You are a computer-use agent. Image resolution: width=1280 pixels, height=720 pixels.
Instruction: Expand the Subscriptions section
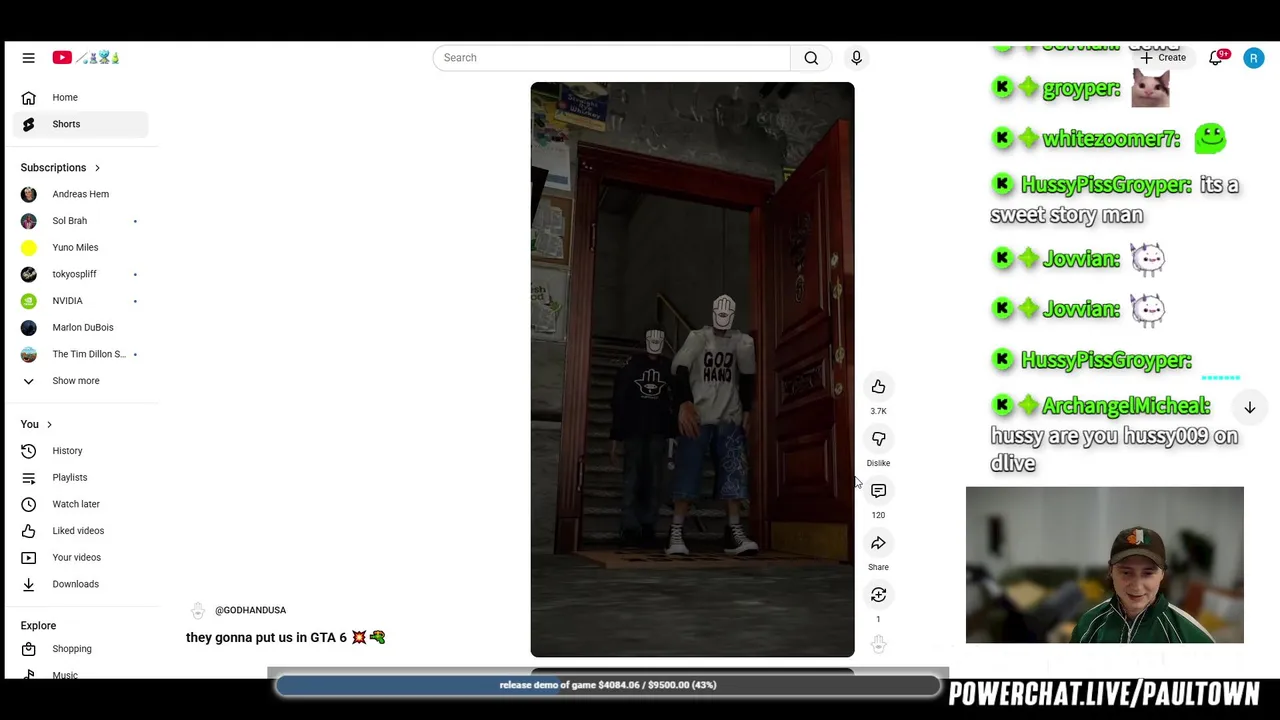60,167
